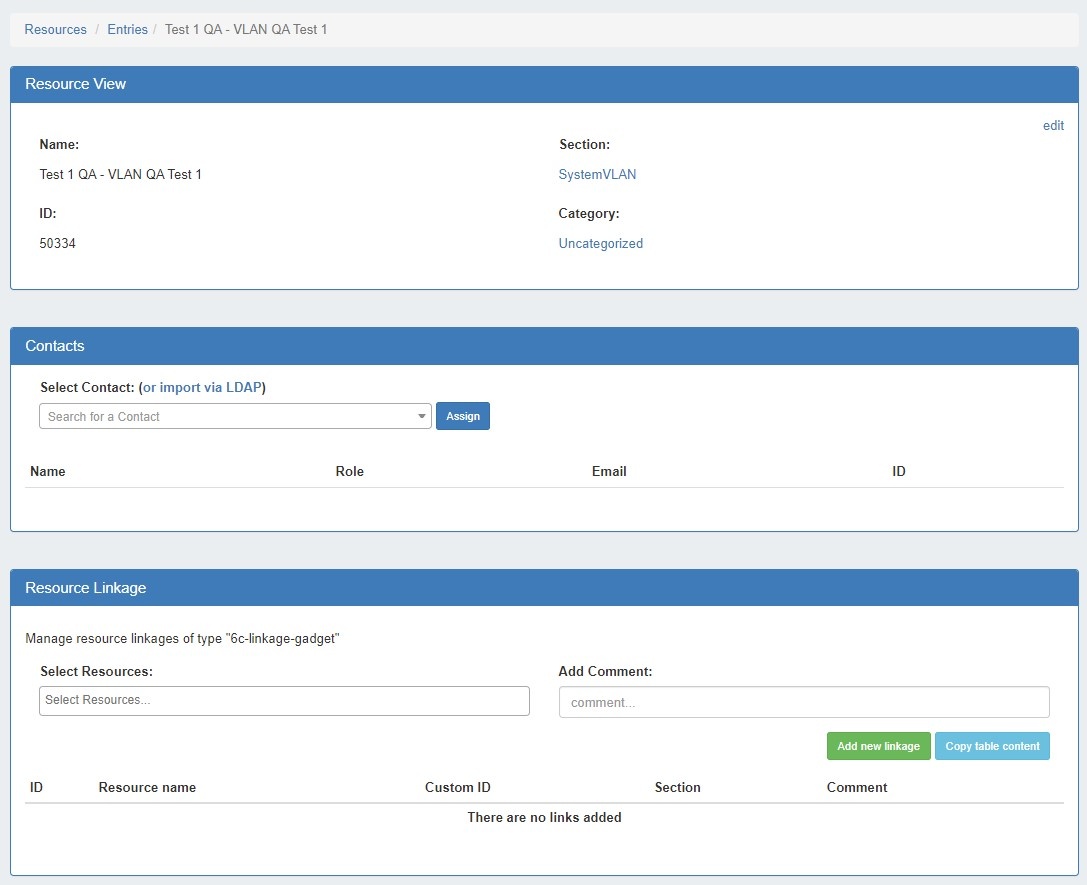Click the Section column header in linkage table
1087x885 pixels.
tap(677, 788)
